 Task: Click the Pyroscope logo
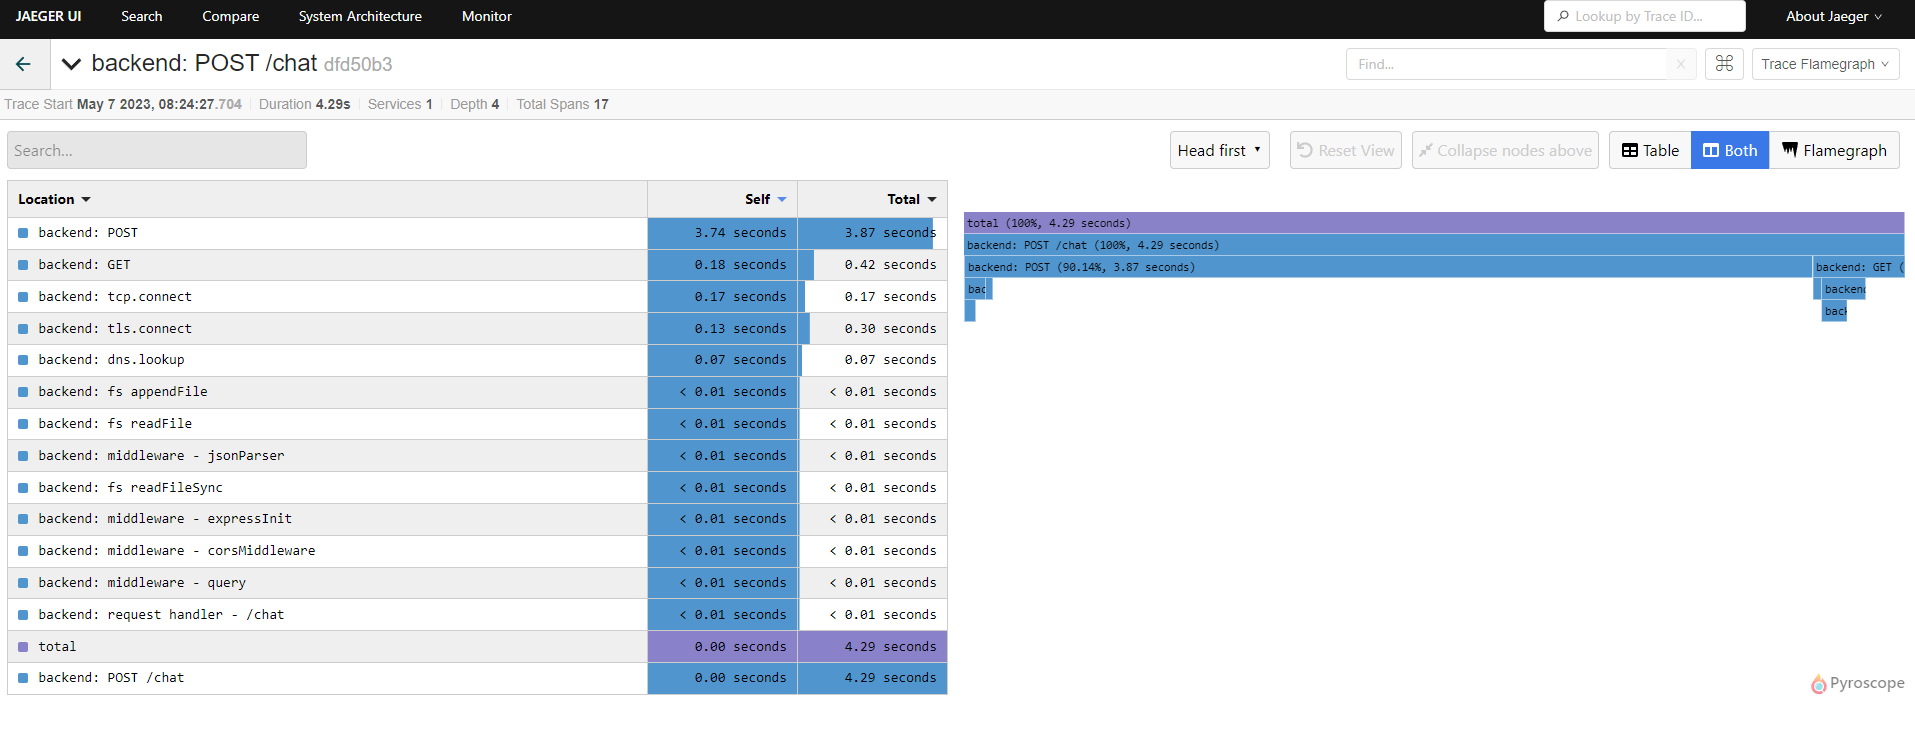[1857, 684]
